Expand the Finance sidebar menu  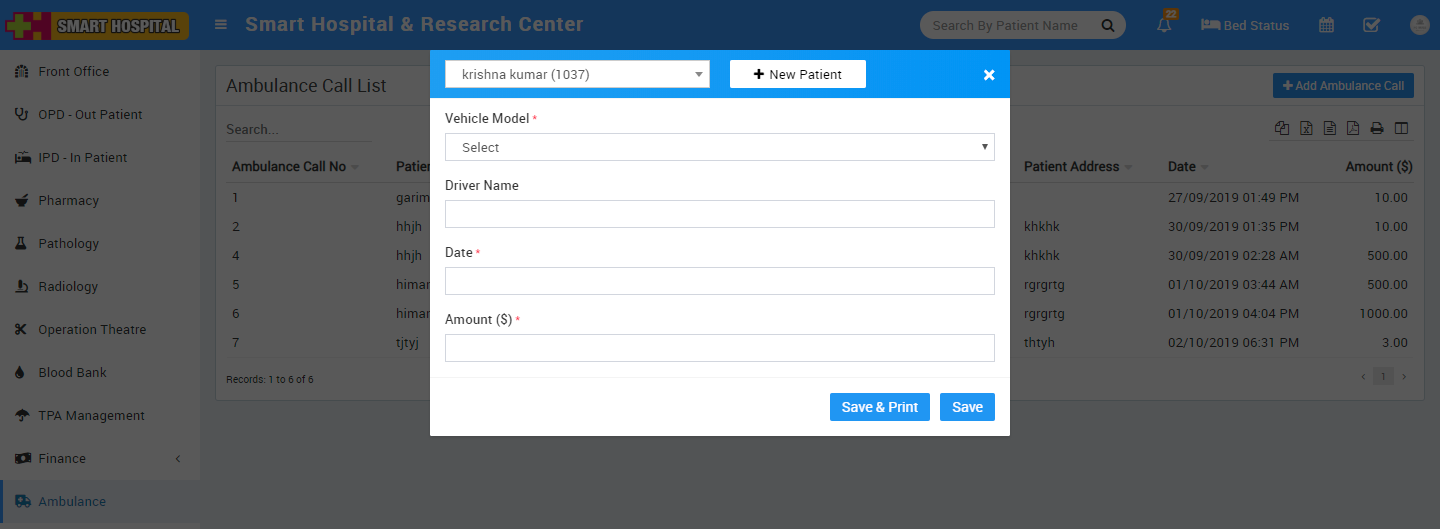[100, 459]
